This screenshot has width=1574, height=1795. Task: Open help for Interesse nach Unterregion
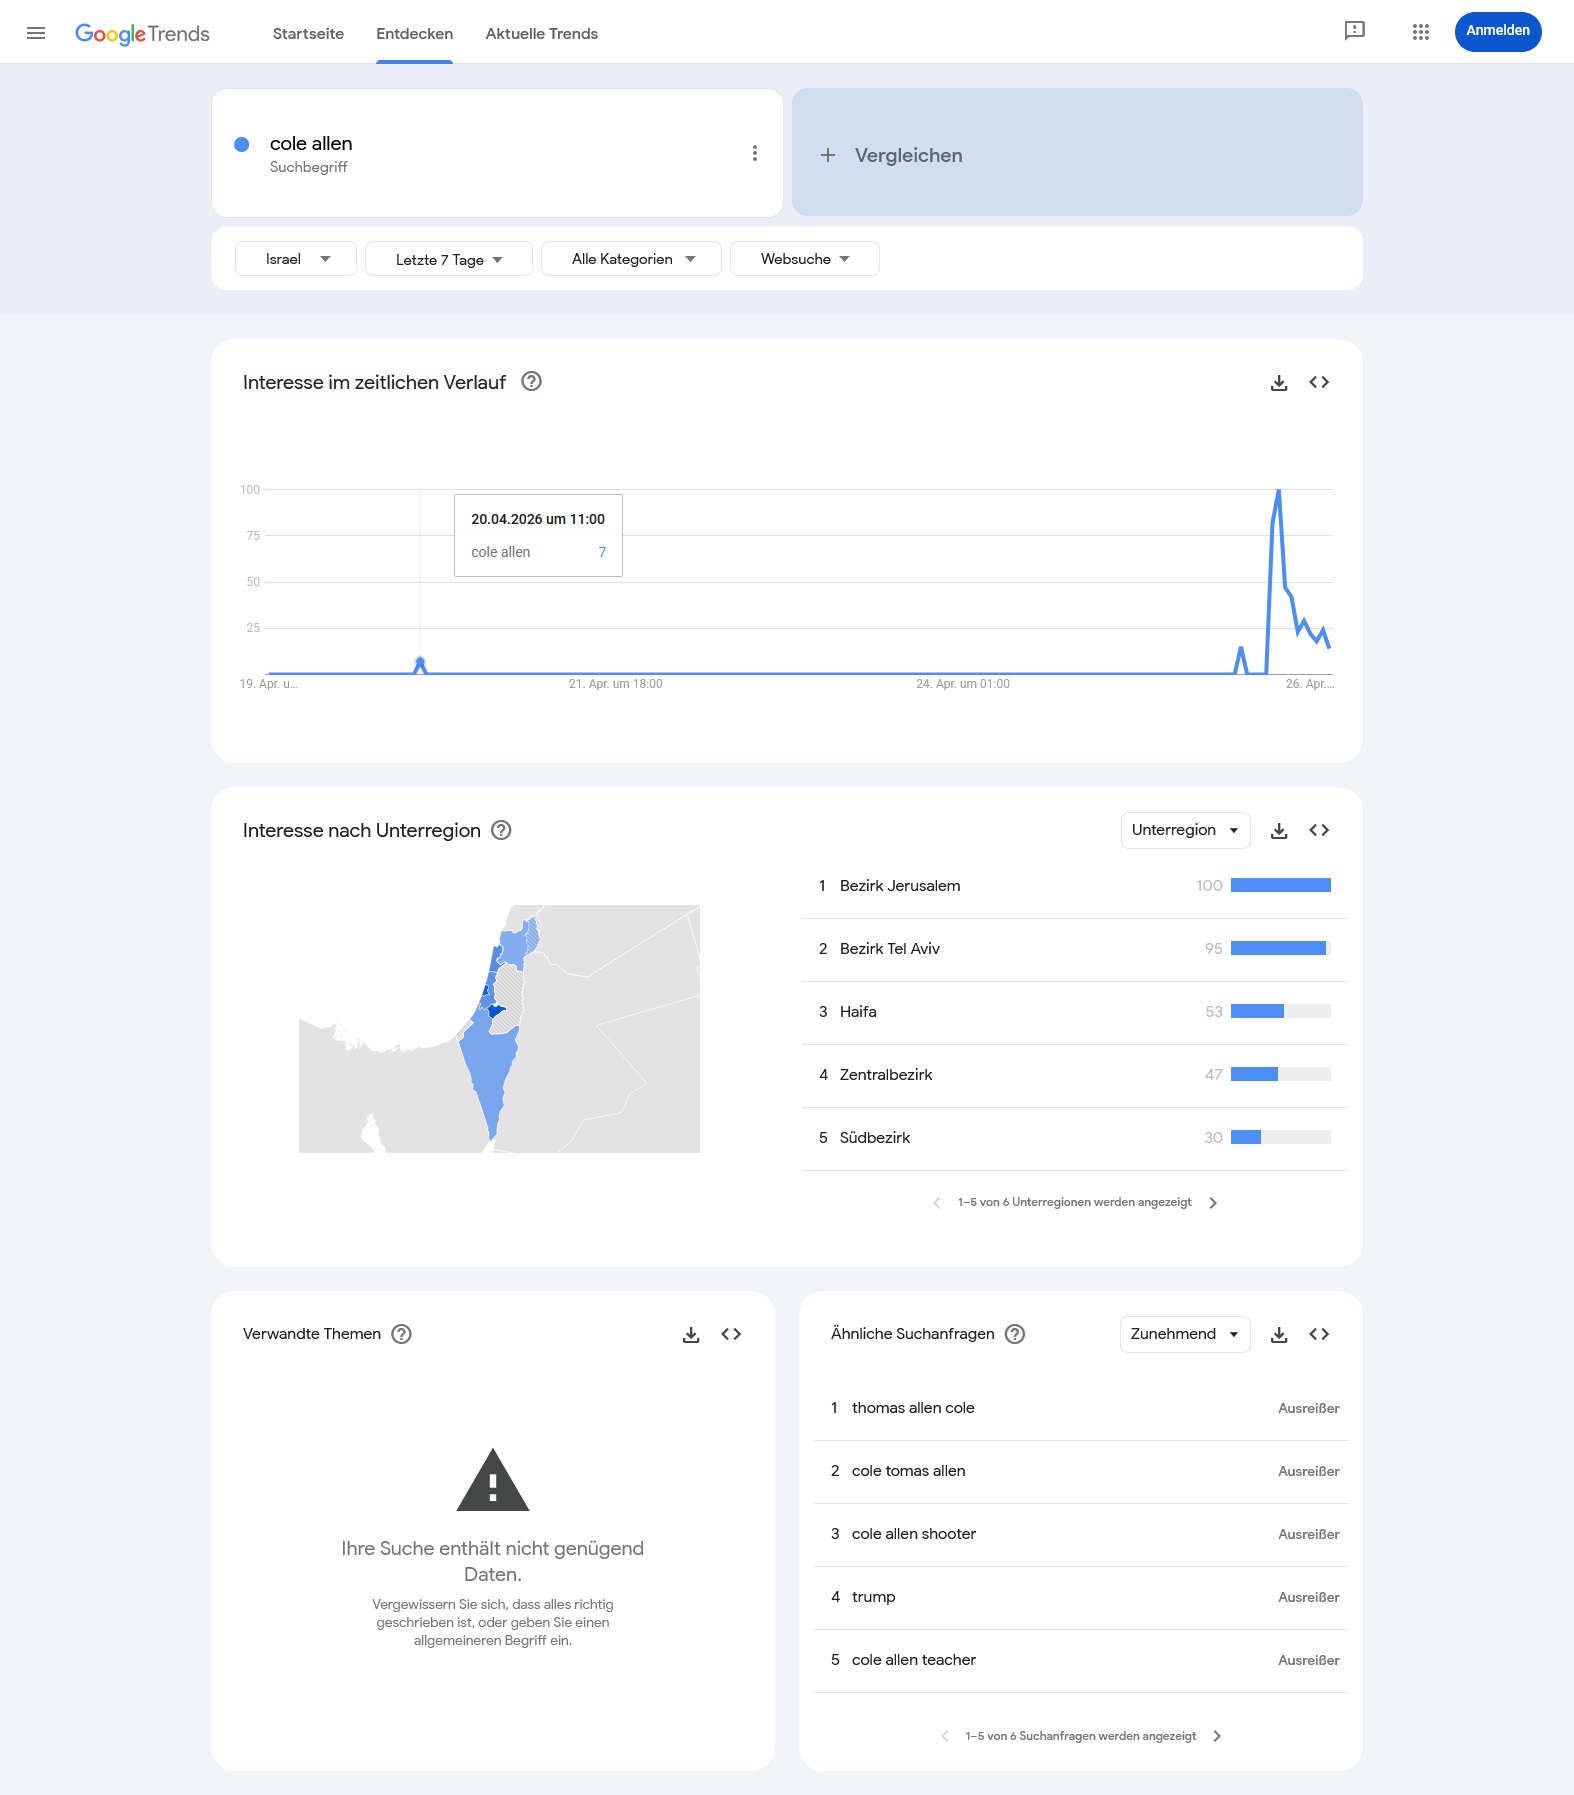click(x=501, y=830)
